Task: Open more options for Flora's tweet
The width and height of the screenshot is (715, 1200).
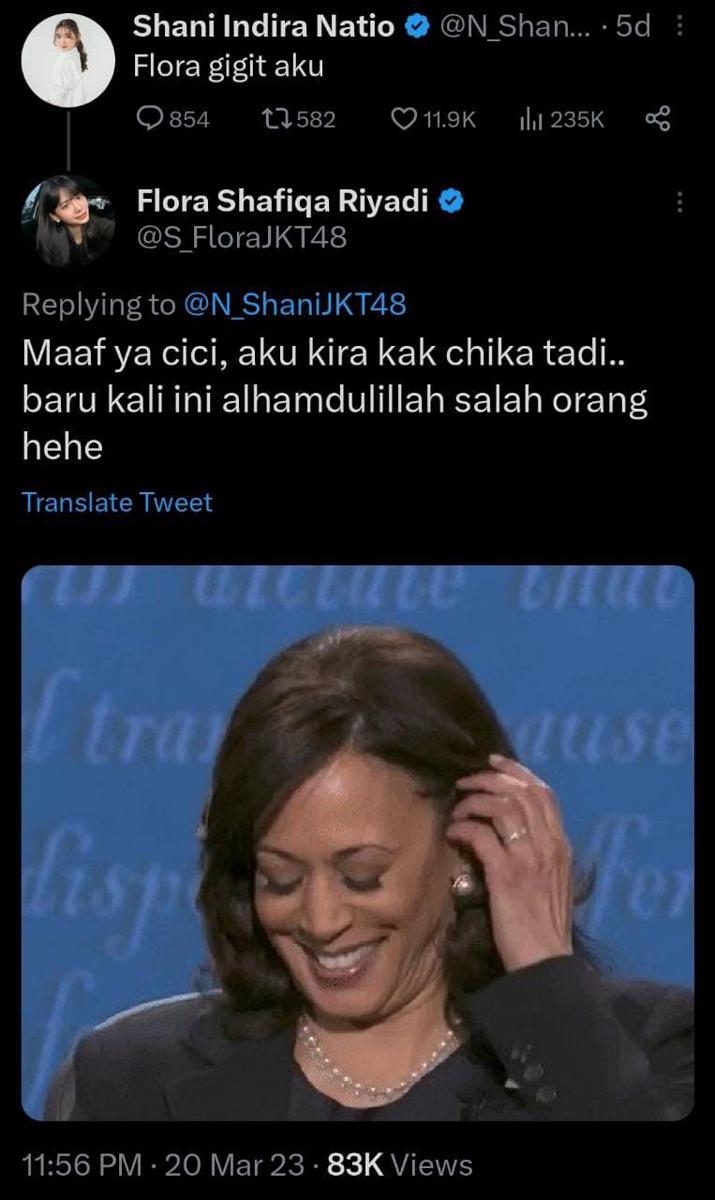Action: pyautogui.click(x=680, y=203)
